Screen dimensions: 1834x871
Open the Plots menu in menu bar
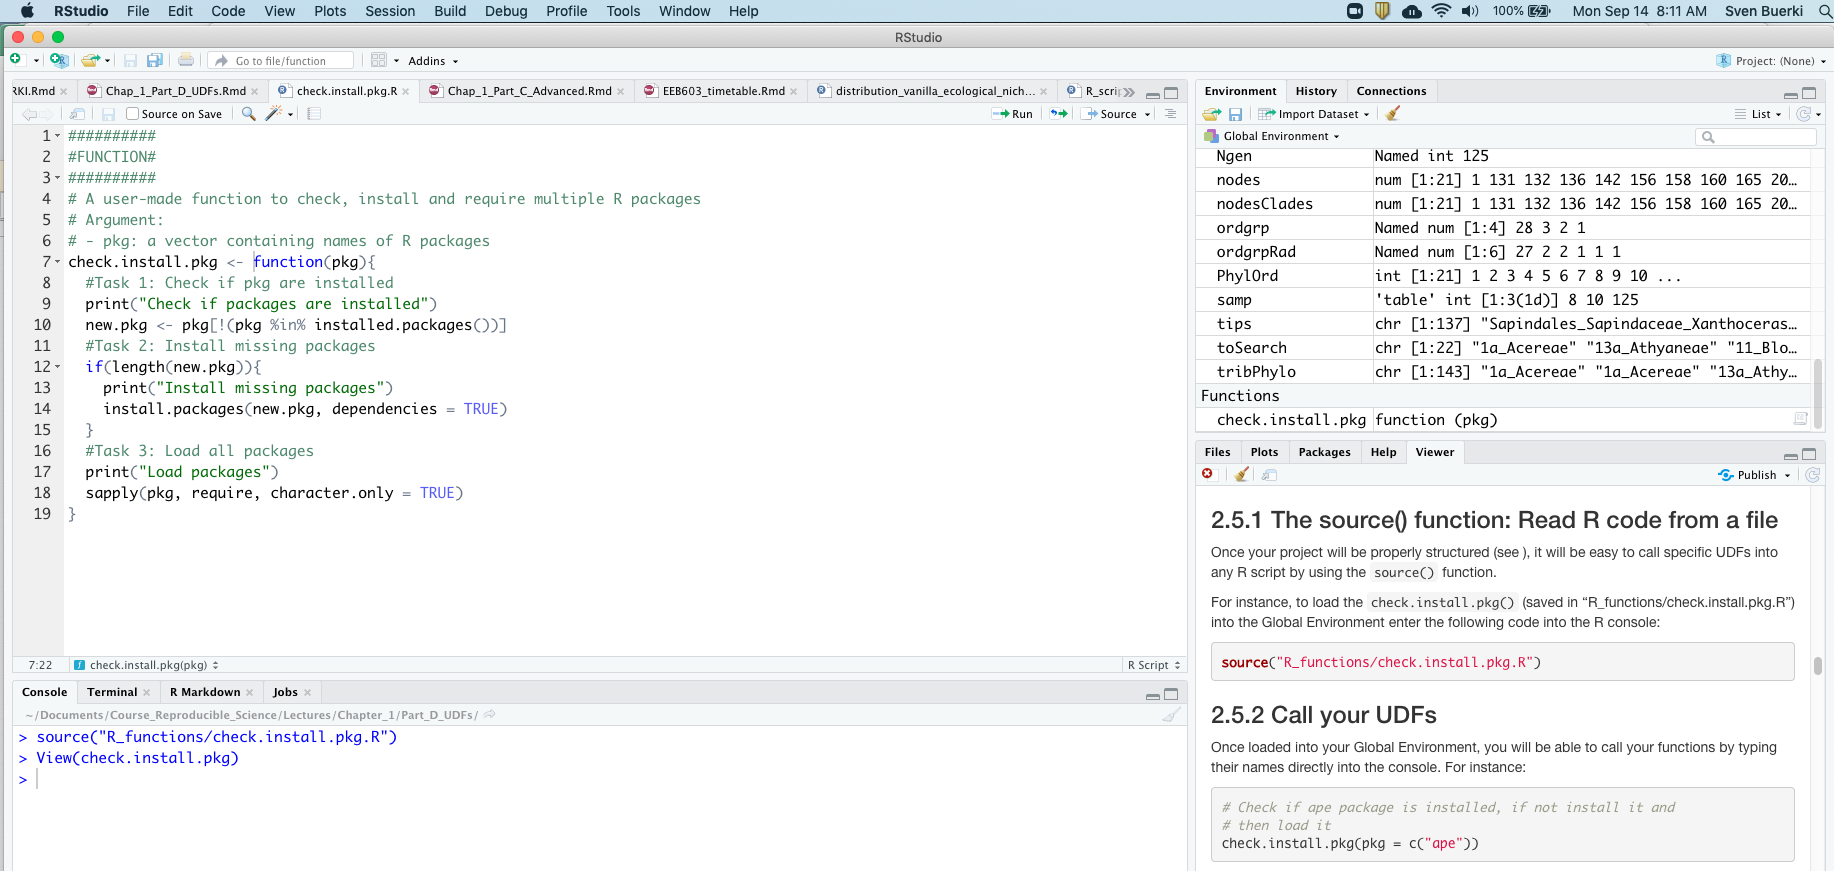(x=330, y=11)
